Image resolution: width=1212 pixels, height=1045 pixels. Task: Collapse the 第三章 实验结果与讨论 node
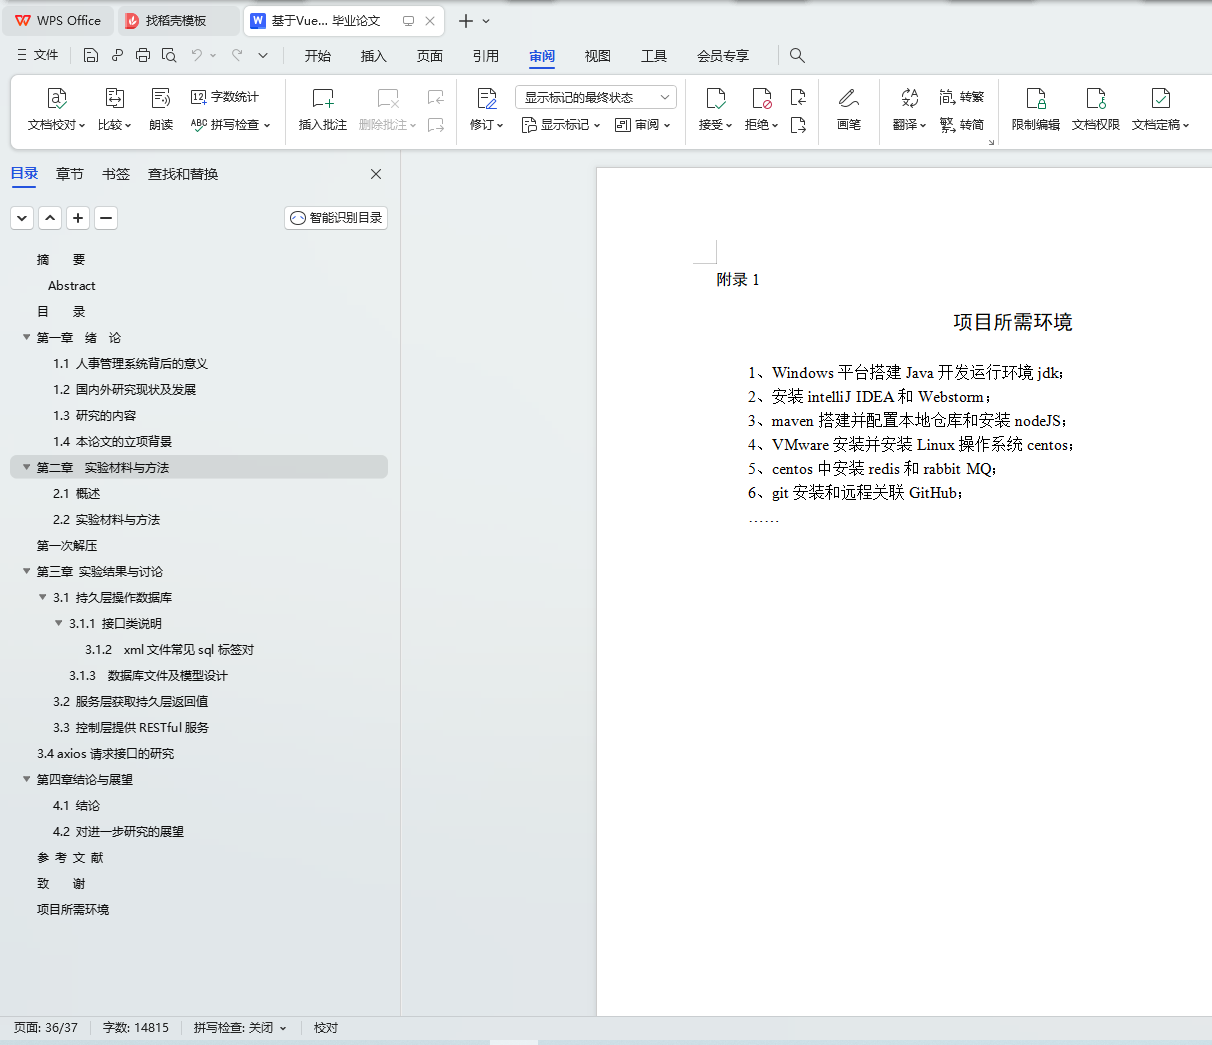tap(27, 571)
